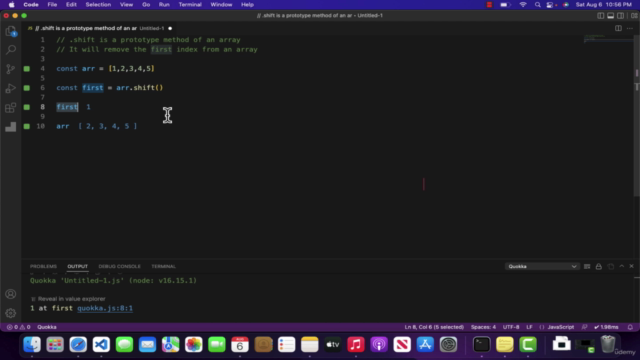Viewport: 640px width, 360px height.
Task: Open Music app from the Dock
Action: click(356, 344)
